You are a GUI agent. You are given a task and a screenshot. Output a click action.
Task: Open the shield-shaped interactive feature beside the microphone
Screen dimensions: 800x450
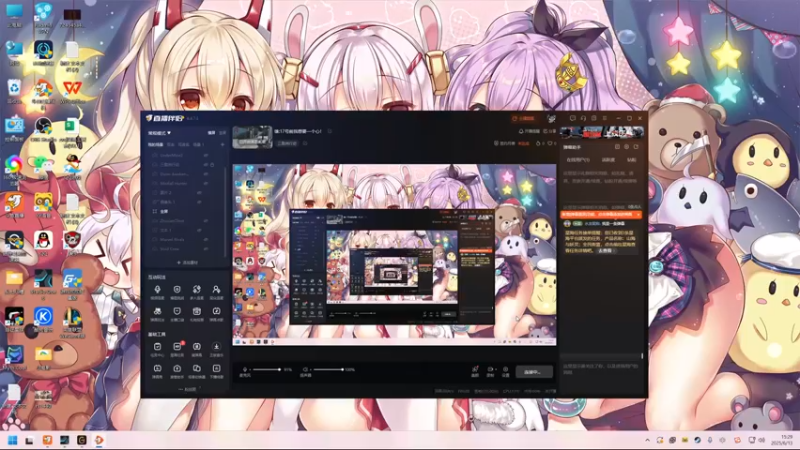[177, 290]
